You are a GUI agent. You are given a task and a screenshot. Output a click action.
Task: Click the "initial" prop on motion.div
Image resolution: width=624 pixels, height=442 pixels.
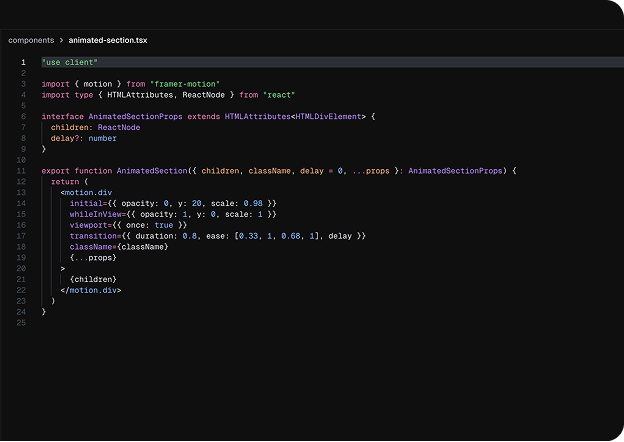click(x=86, y=203)
